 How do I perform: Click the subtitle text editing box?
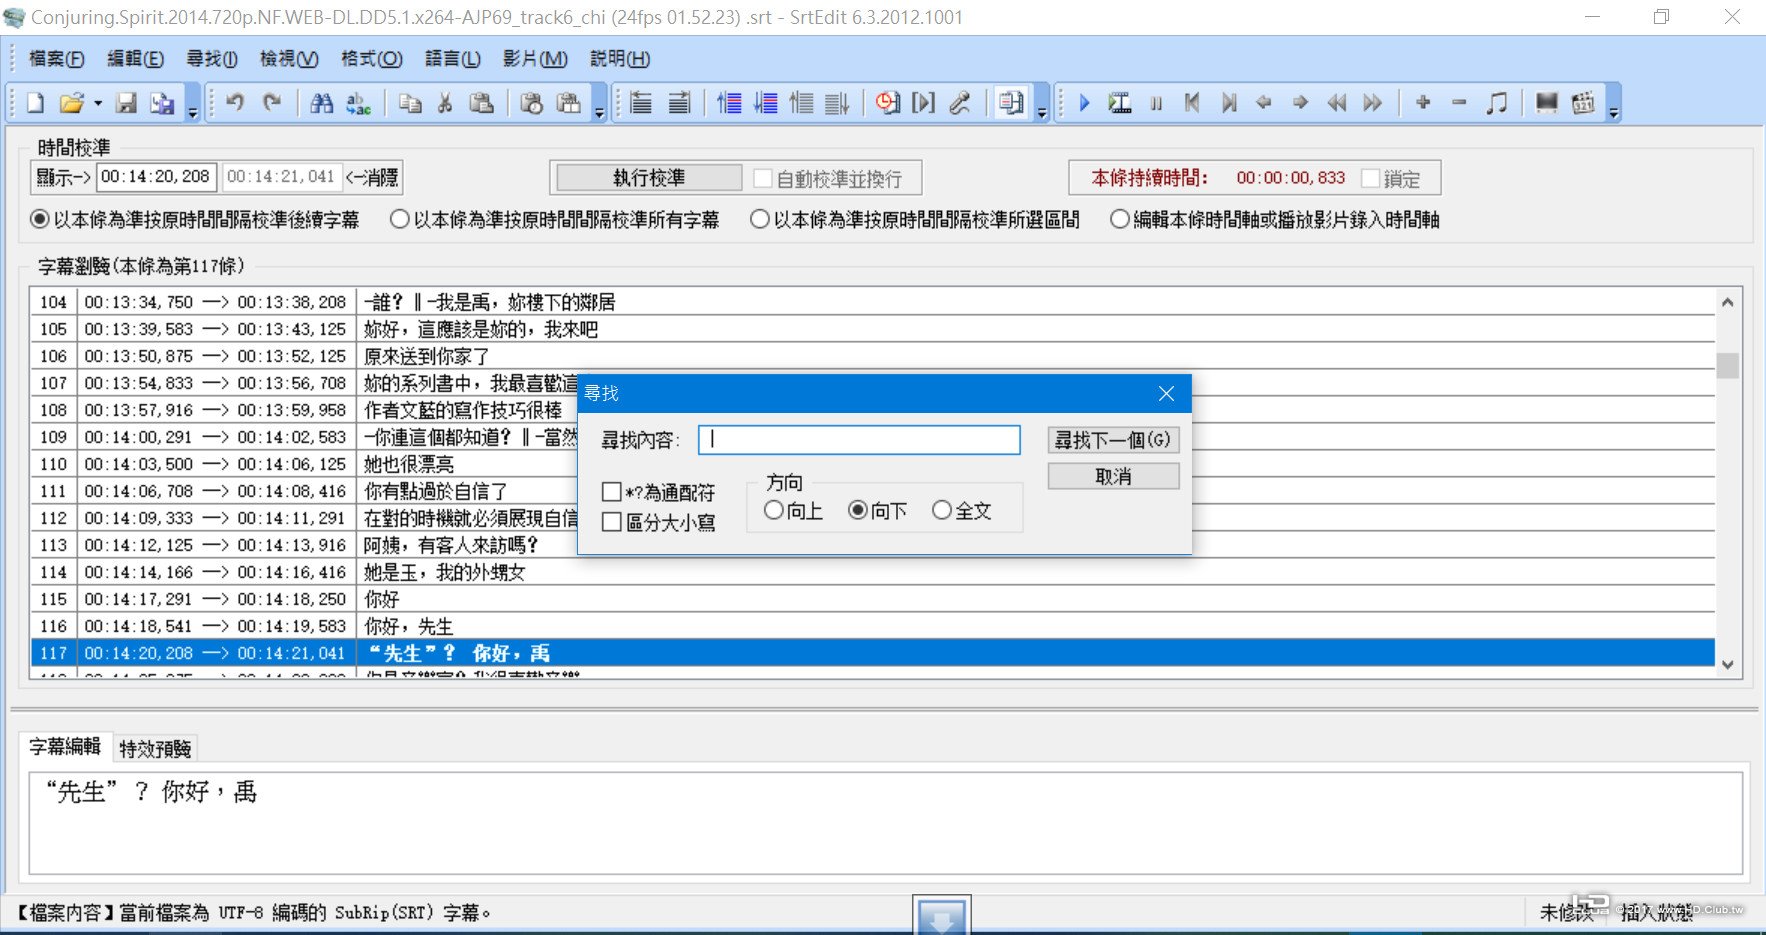(x=886, y=823)
